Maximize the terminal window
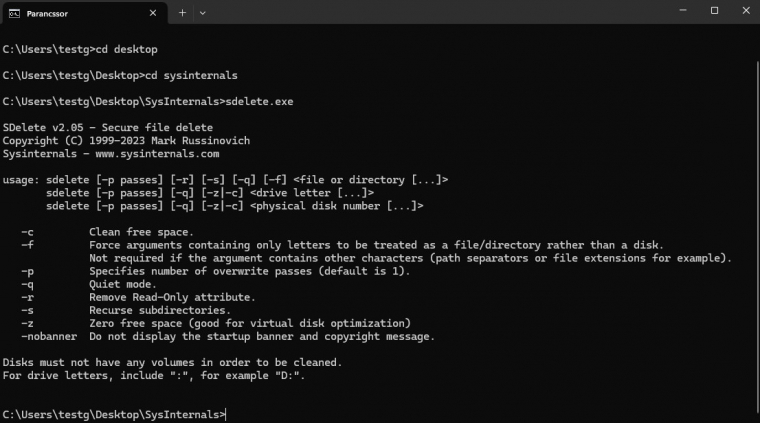 (714, 12)
